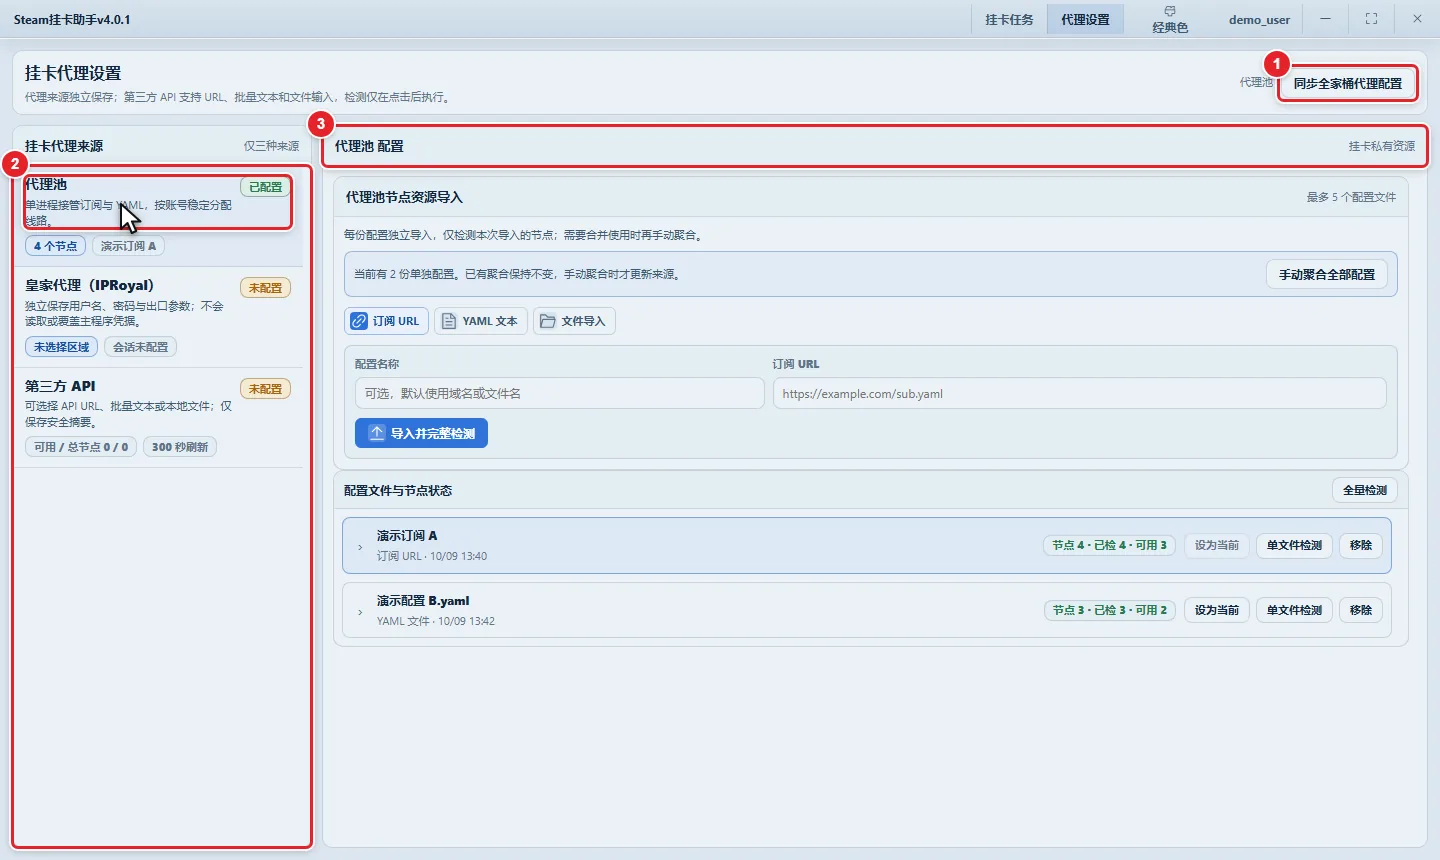
Task: Click 移除 on the 演示配置 B.yaml row
Action: [x=1361, y=610]
